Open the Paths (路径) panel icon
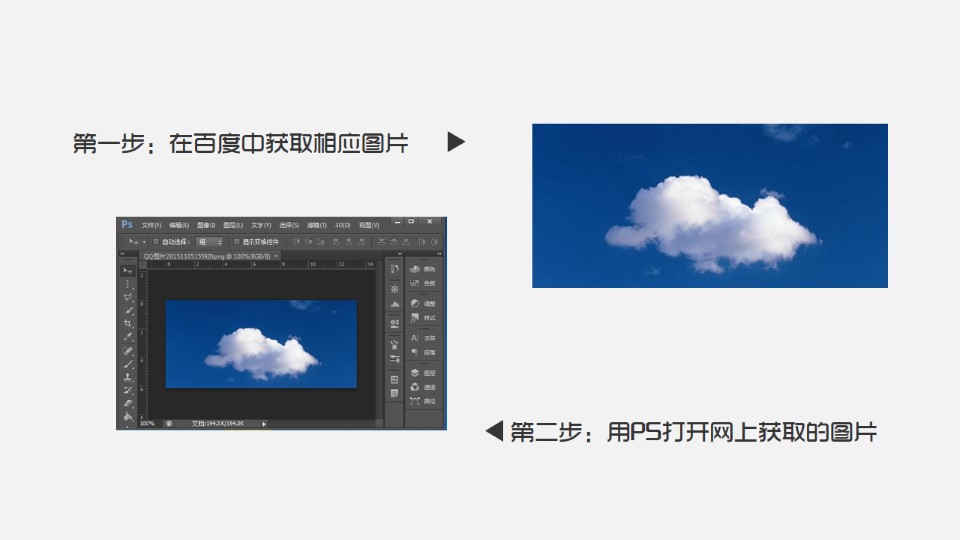The width and height of the screenshot is (960, 540). pyautogui.click(x=416, y=400)
